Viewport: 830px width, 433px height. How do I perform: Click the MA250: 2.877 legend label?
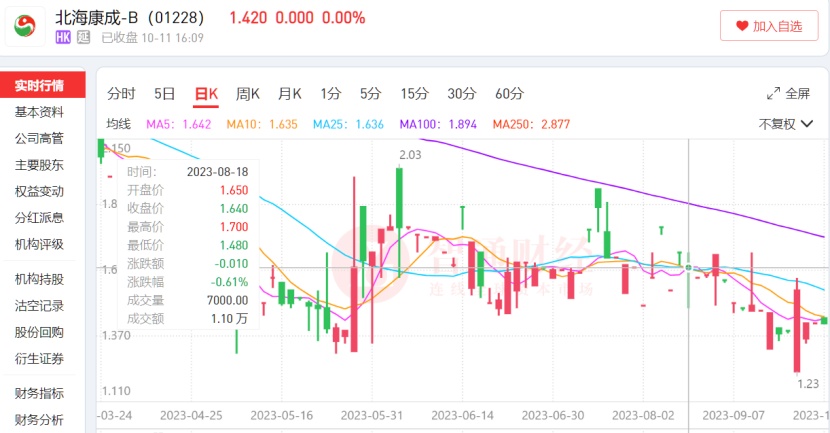pyautogui.click(x=531, y=124)
